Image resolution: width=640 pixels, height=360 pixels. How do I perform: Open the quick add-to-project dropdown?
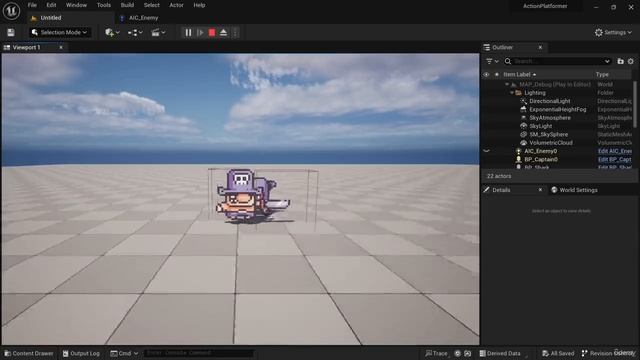[x=112, y=32]
